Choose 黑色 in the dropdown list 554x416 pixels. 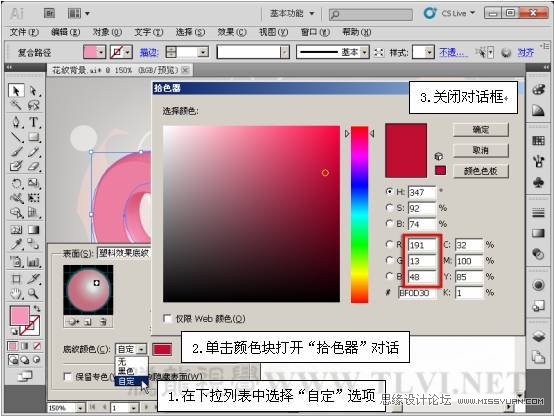(131, 371)
